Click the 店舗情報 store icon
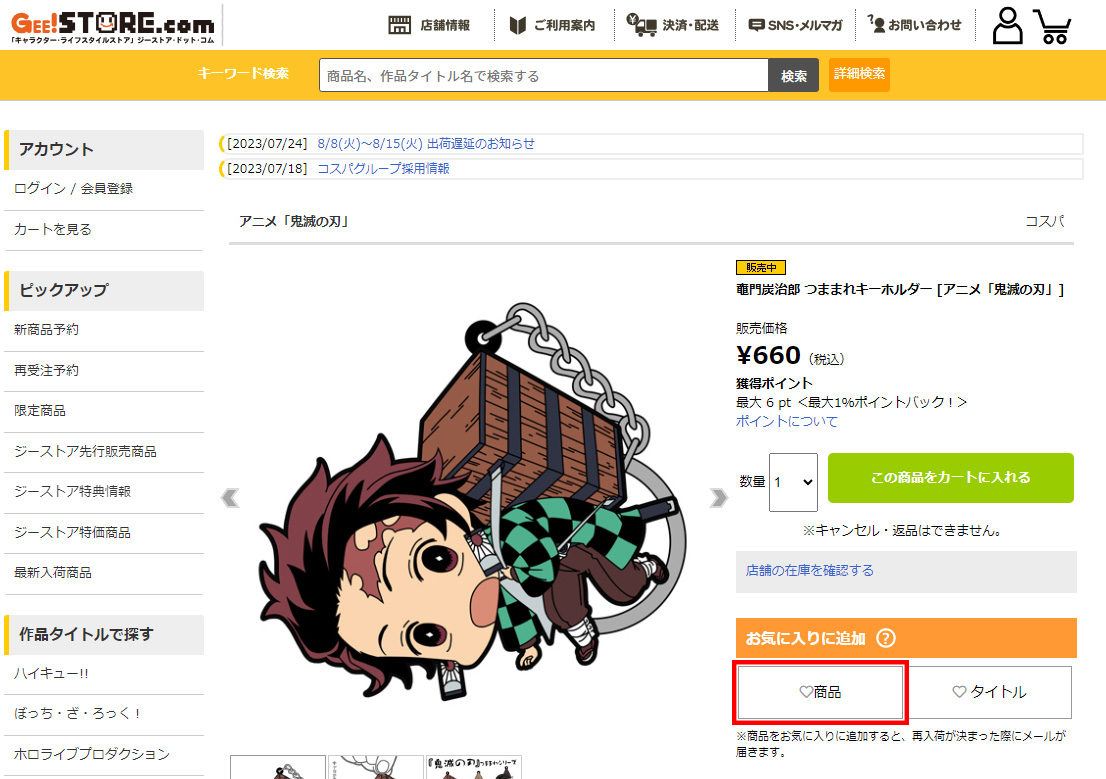 [x=399, y=25]
